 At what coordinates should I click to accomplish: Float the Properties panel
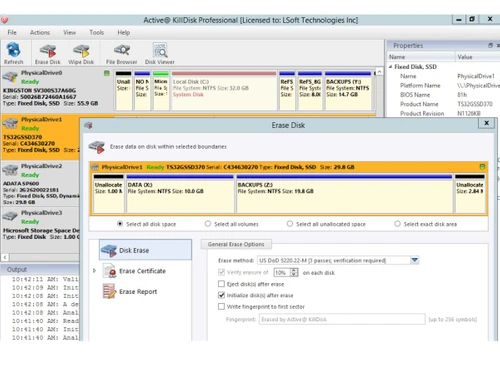(490, 45)
